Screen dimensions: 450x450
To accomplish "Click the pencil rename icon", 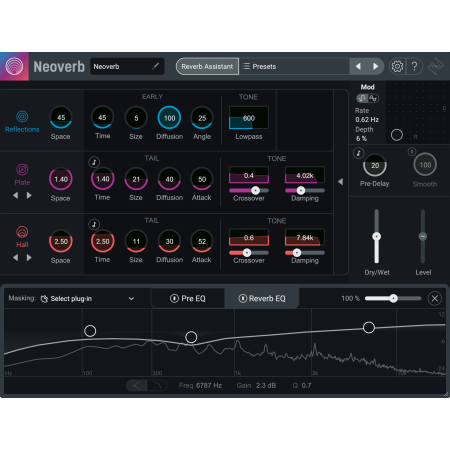I will (x=155, y=66).
